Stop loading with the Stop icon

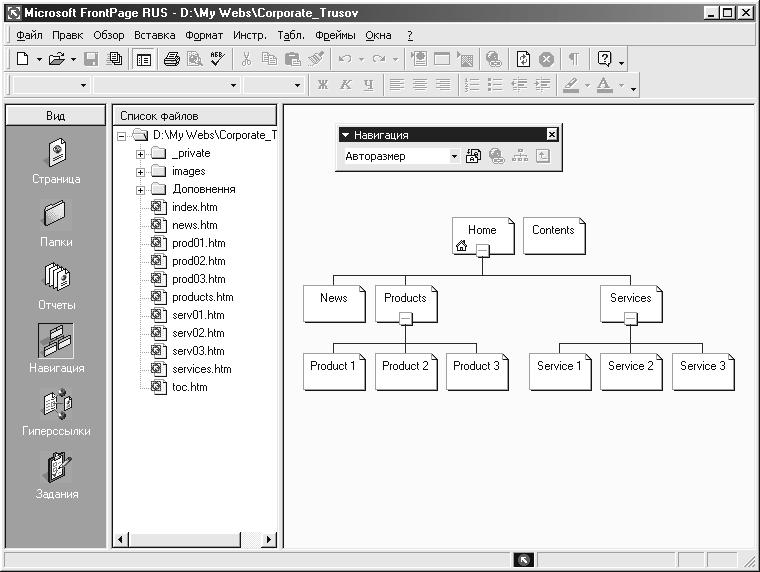tap(546, 59)
